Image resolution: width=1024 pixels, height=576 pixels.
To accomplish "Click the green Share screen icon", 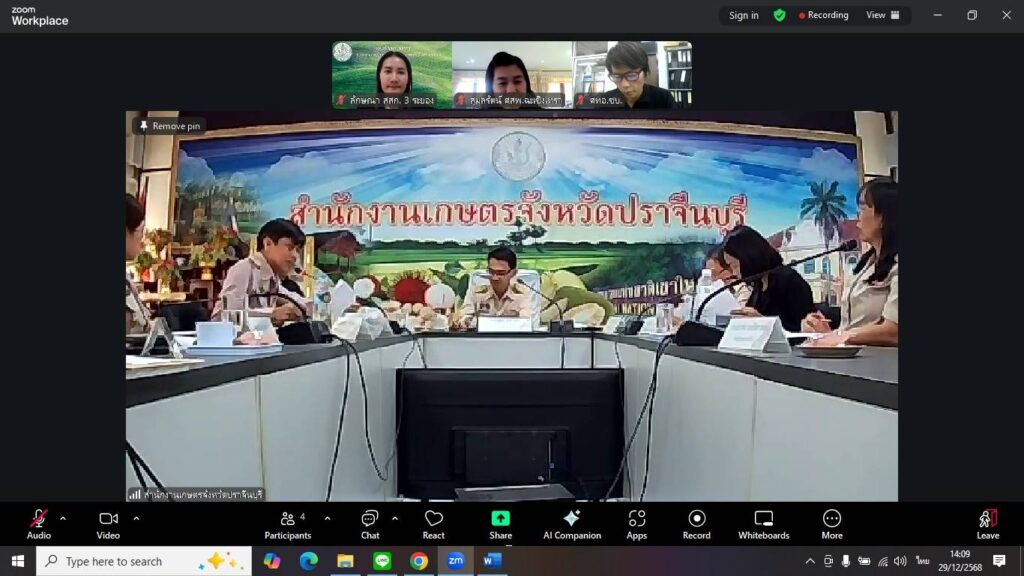I will [x=500, y=518].
